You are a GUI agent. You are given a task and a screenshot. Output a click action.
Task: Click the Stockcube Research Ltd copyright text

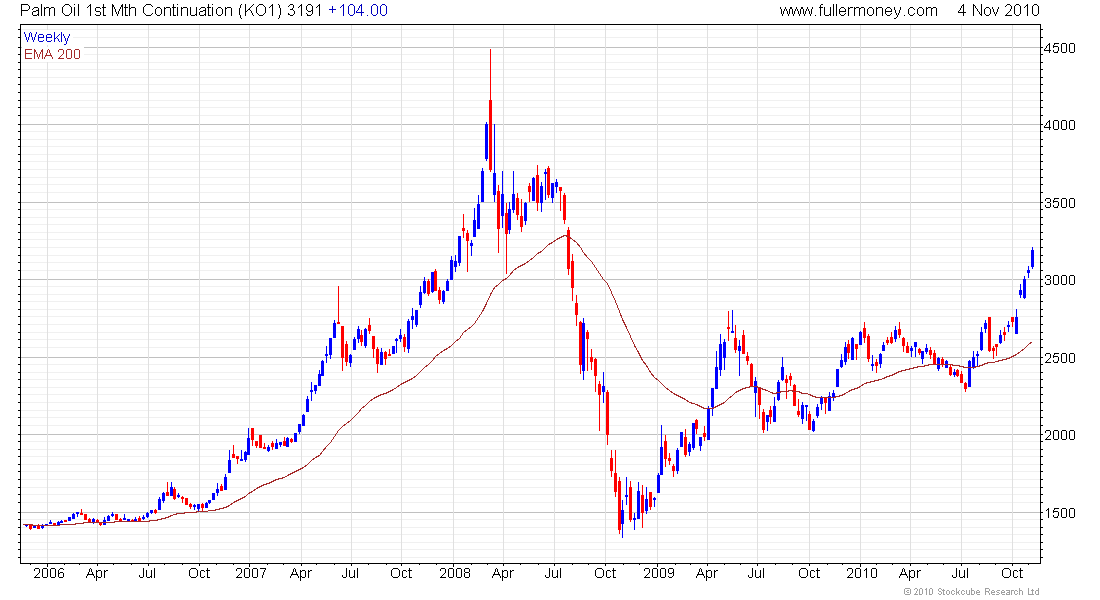972,592
